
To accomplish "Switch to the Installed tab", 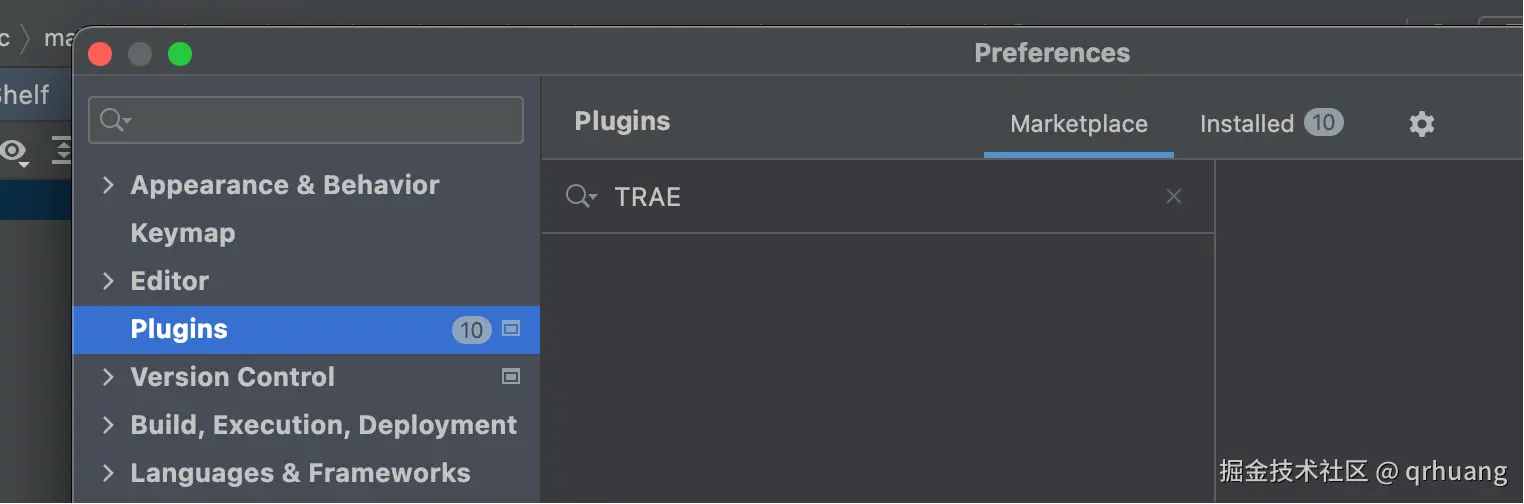I will pyautogui.click(x=1246, y=124).
